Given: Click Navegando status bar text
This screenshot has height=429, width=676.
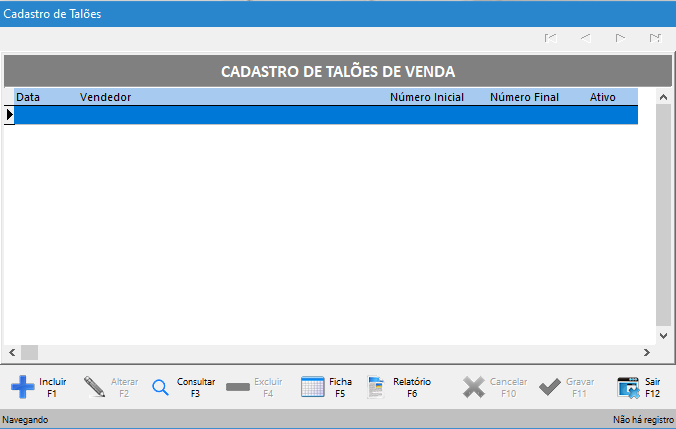Looking at the screenshot, I should point(25,420).
